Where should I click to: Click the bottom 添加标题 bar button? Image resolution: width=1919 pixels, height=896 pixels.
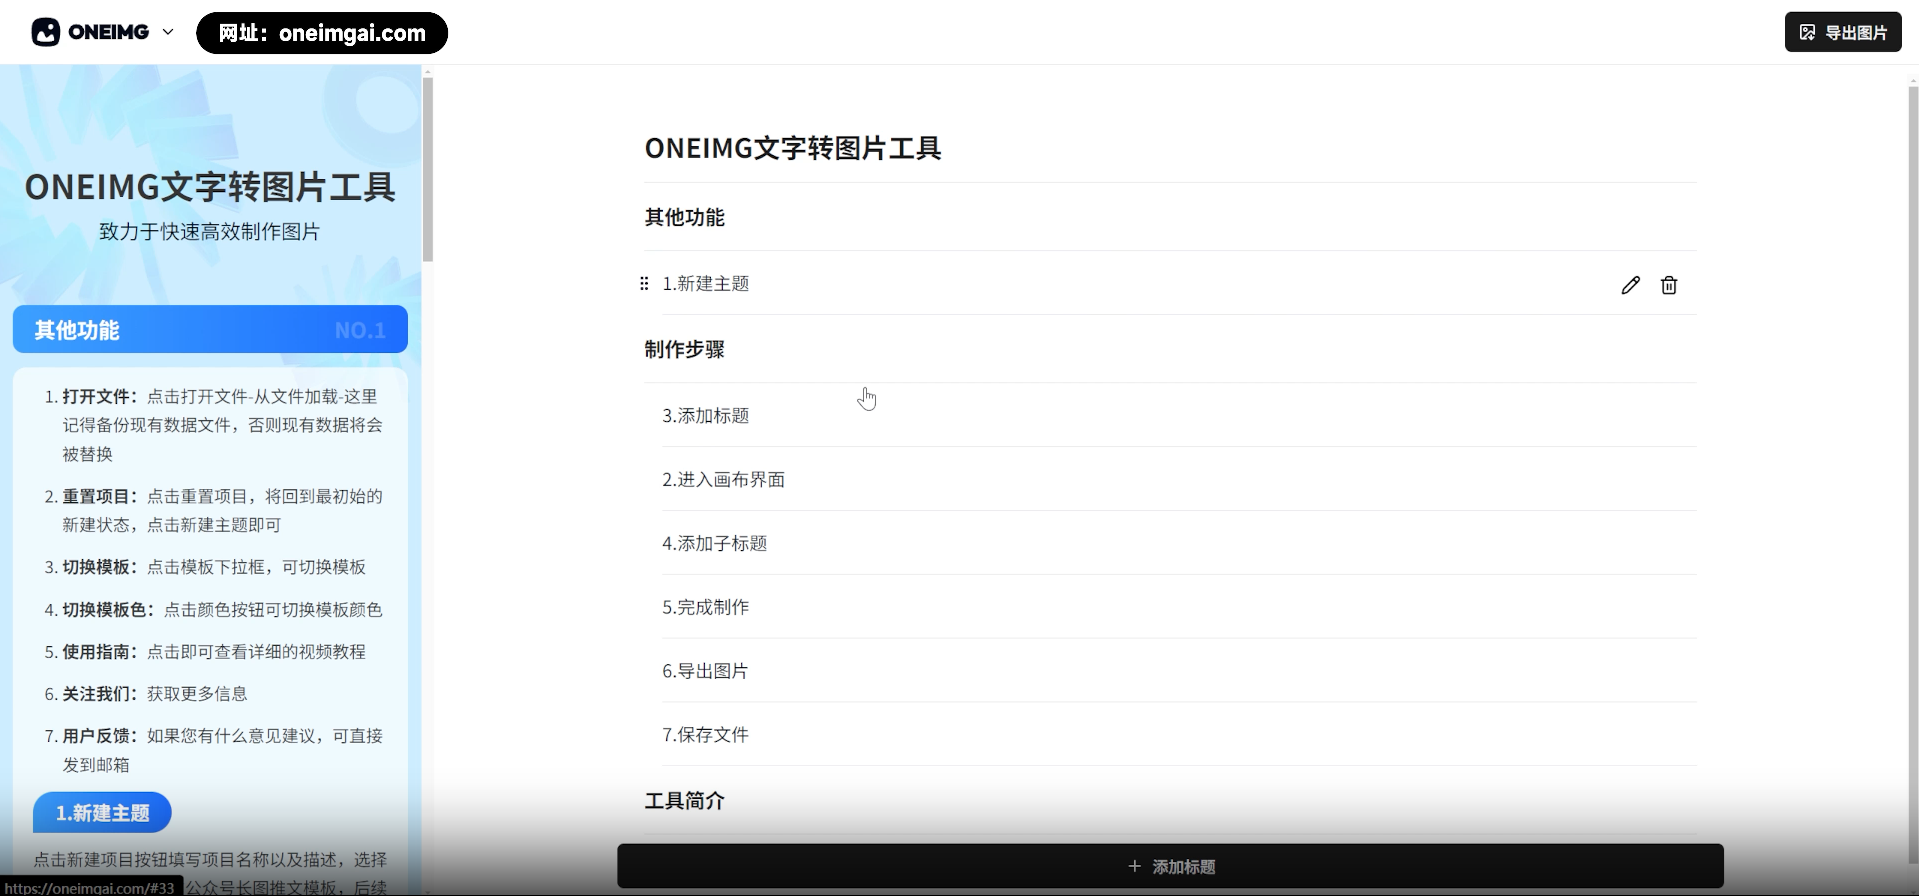pyautogui.click(x=1170, y=866)
